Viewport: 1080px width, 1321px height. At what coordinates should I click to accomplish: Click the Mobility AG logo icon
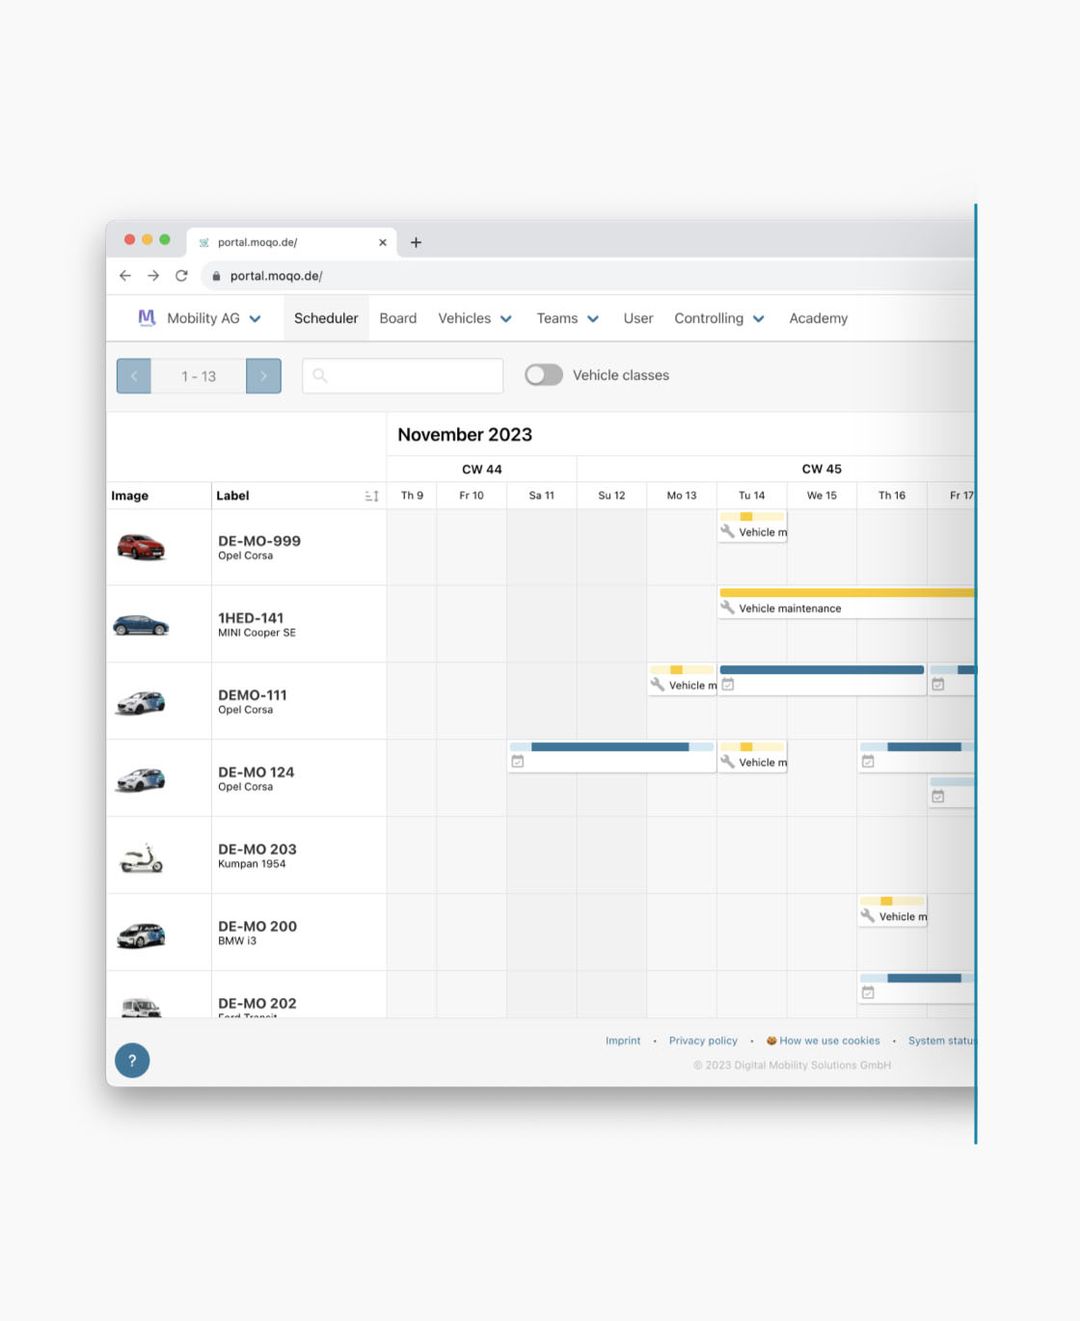[x=146, y=317]
